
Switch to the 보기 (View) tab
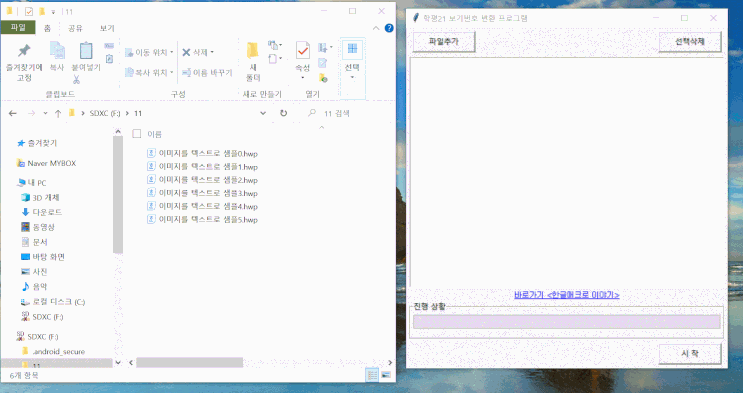107,28
